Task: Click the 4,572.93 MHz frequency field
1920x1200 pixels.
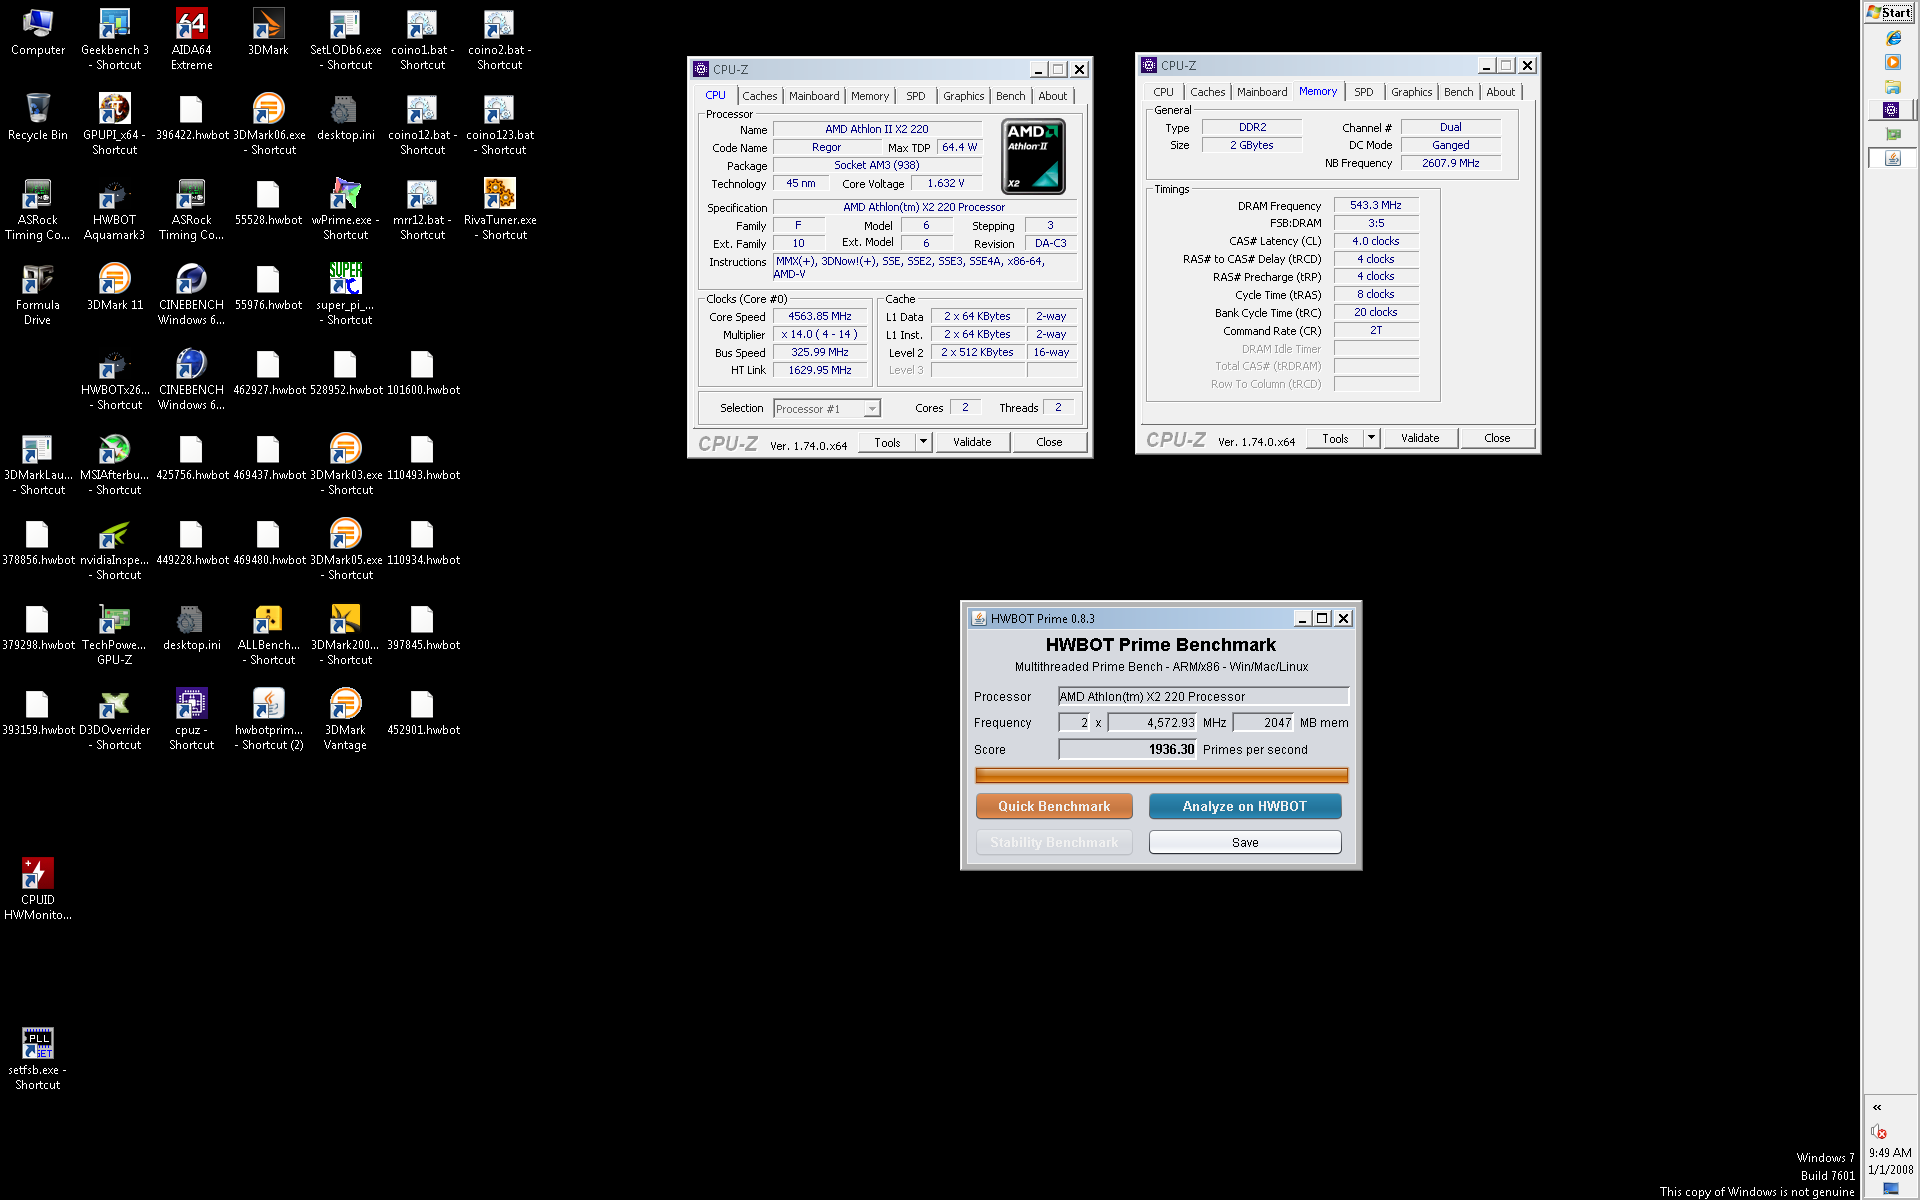Action: pos(1152,722)
